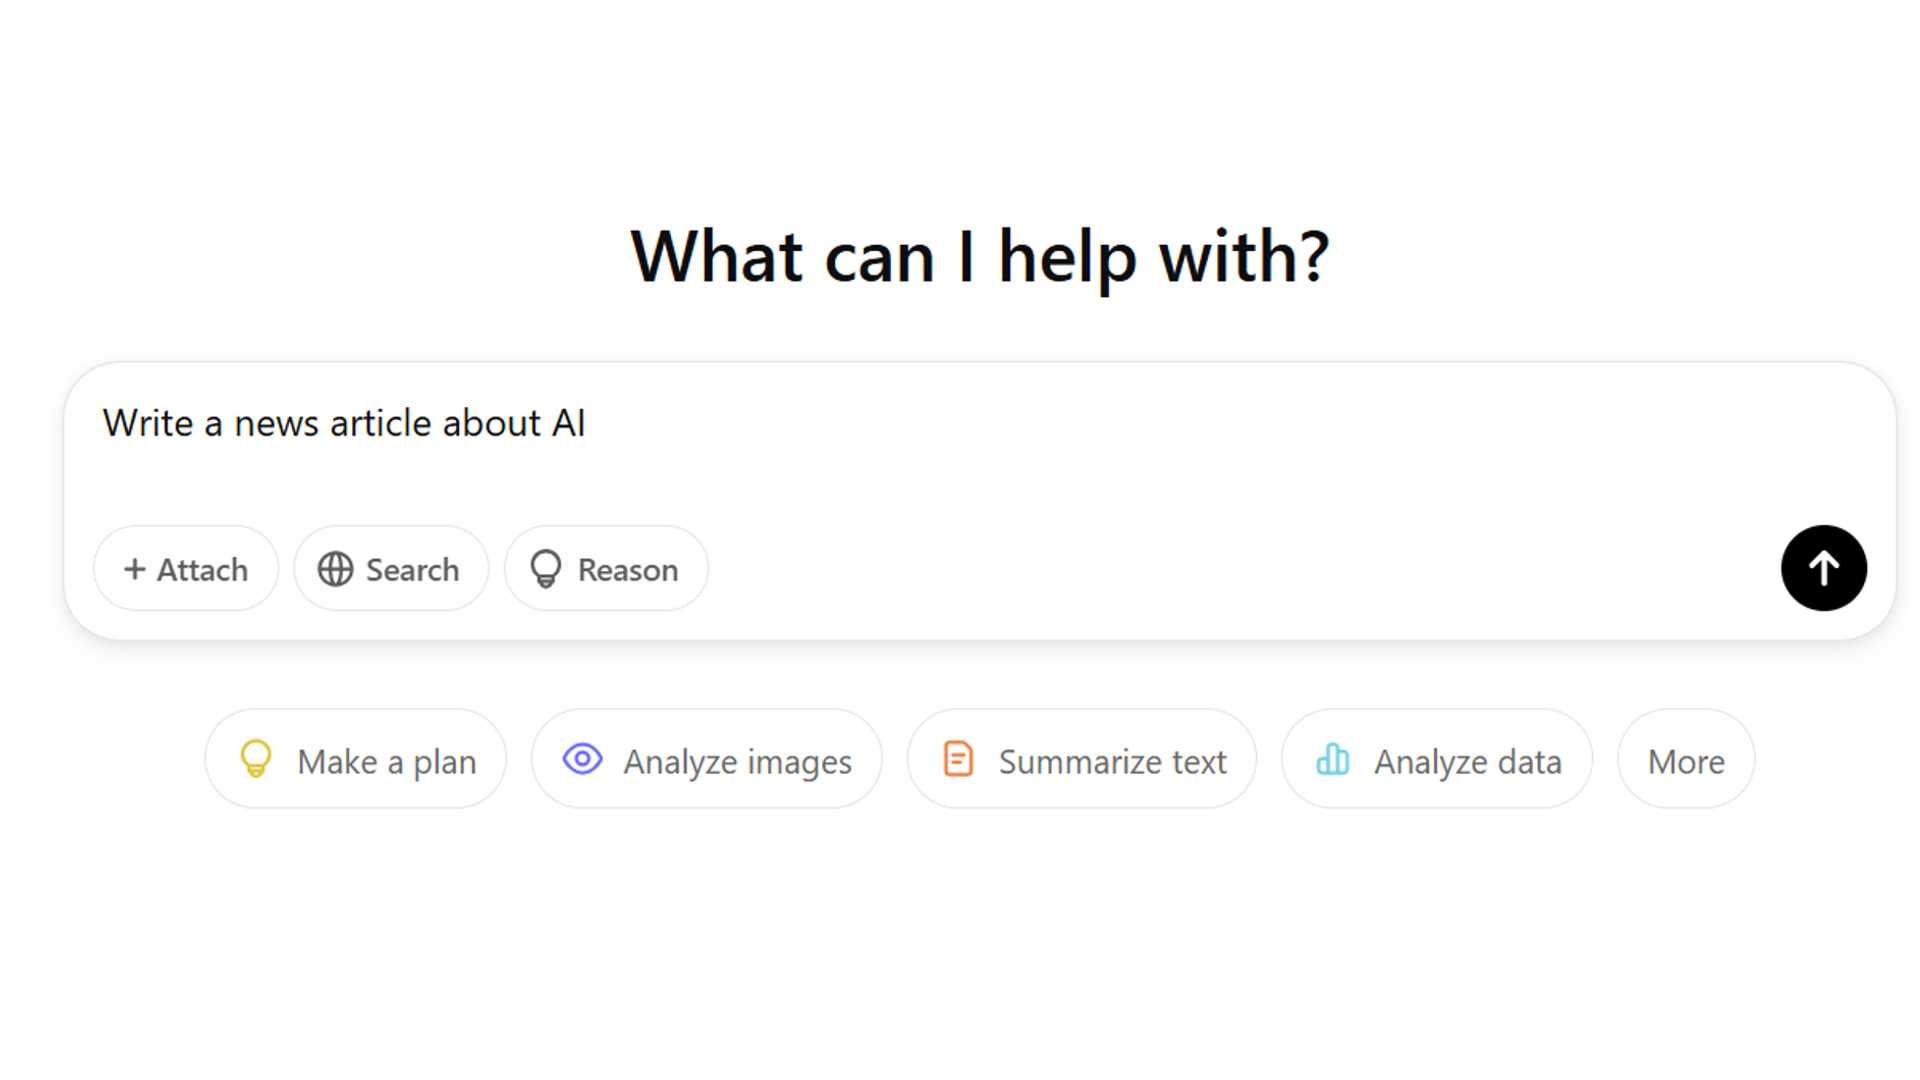The height and width of the screenshot is (1080, 1920).
Task: Pick the "Summarize text" suggestion text
Action: tap(1112, 762)
